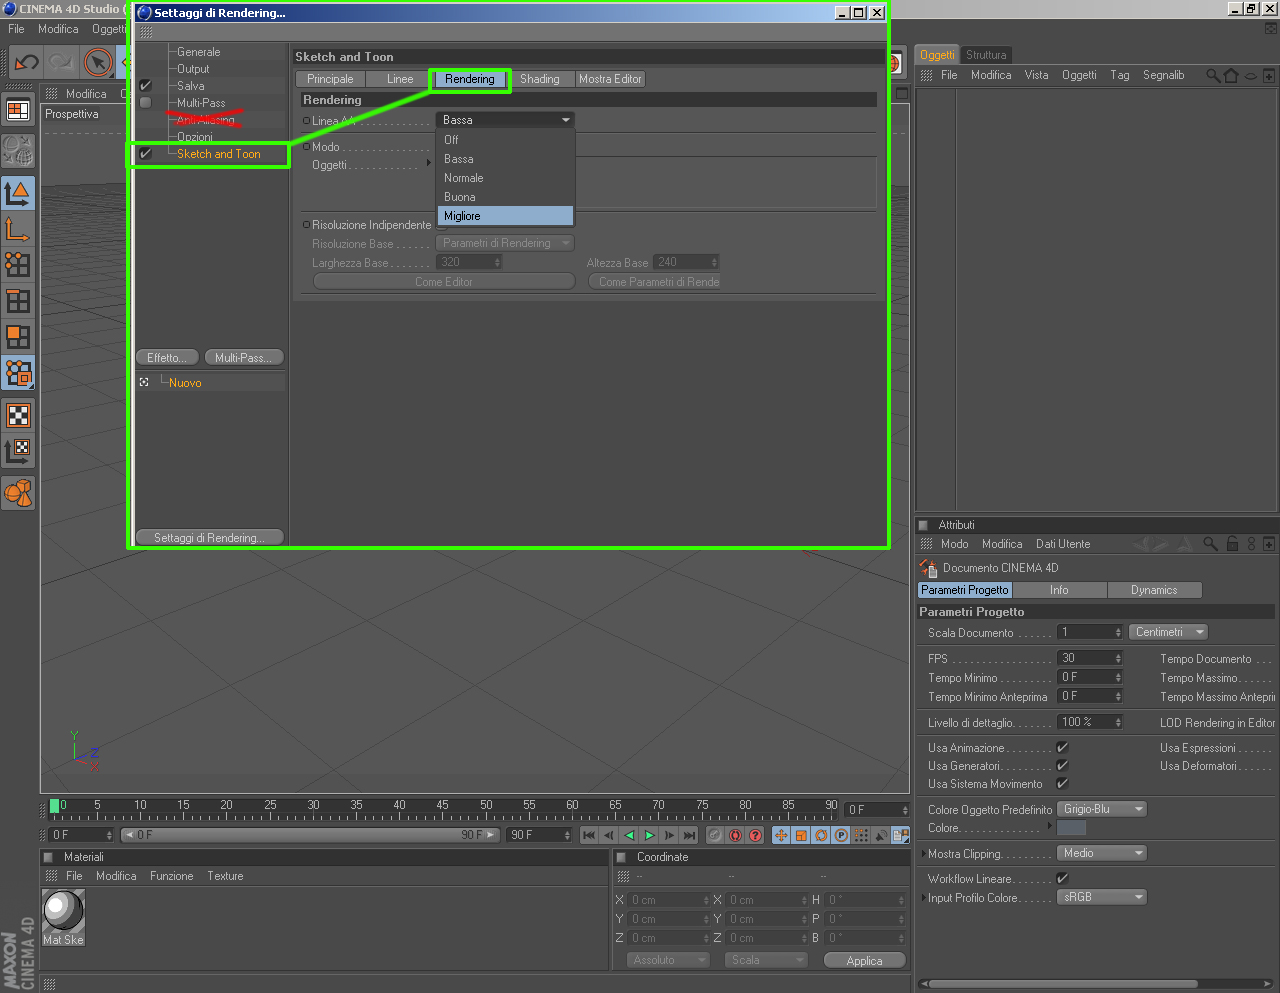Toggle the Sketch and Toon checkbox
The image size is (1280, 993).
pos(145,154)
